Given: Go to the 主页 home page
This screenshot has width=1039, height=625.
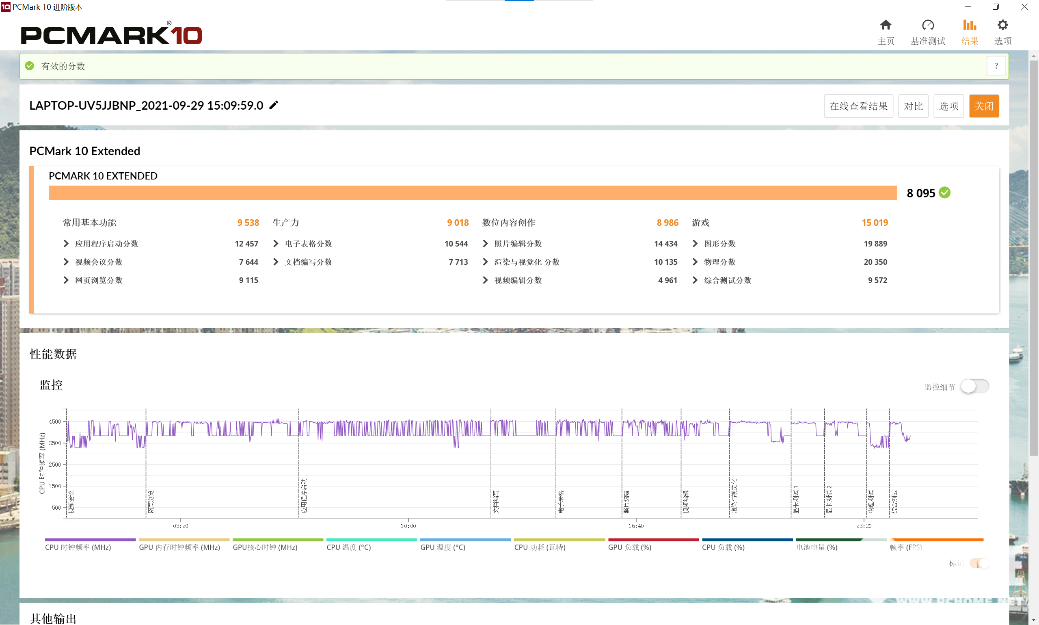Looking at the screenshot, I should (885, 32).
